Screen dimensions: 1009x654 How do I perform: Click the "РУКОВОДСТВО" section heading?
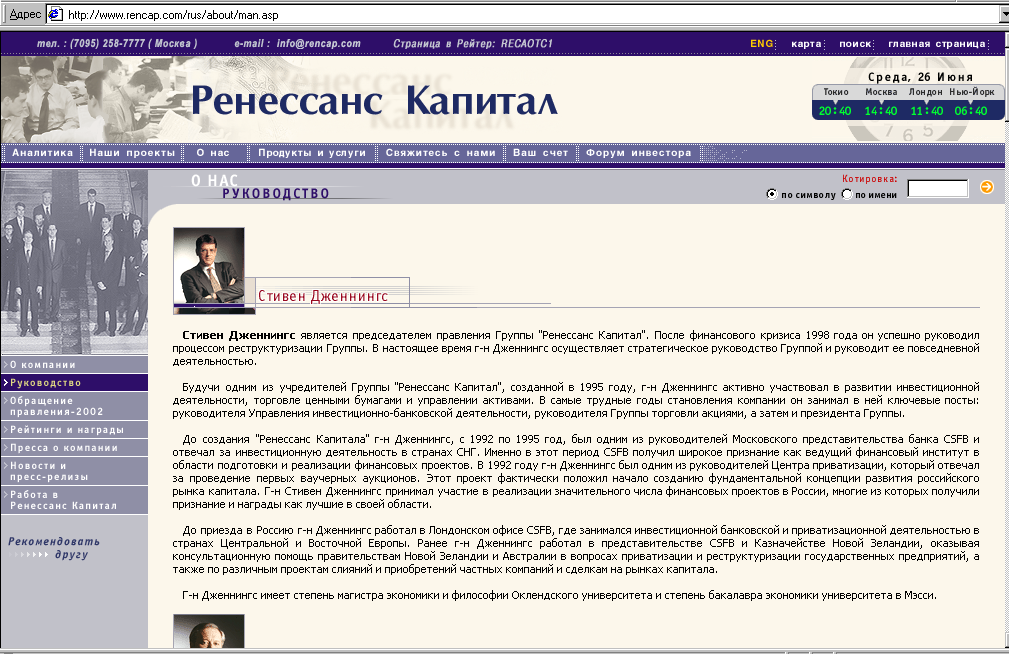click(x=276, y=194)
